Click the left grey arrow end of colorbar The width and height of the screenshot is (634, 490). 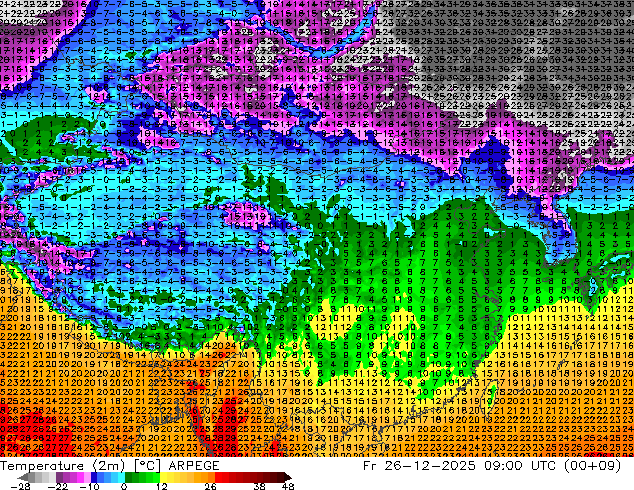[x=23, y=477]
